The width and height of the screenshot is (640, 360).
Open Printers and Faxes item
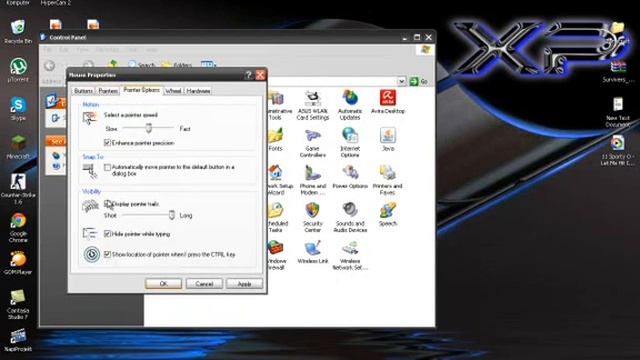387,180
